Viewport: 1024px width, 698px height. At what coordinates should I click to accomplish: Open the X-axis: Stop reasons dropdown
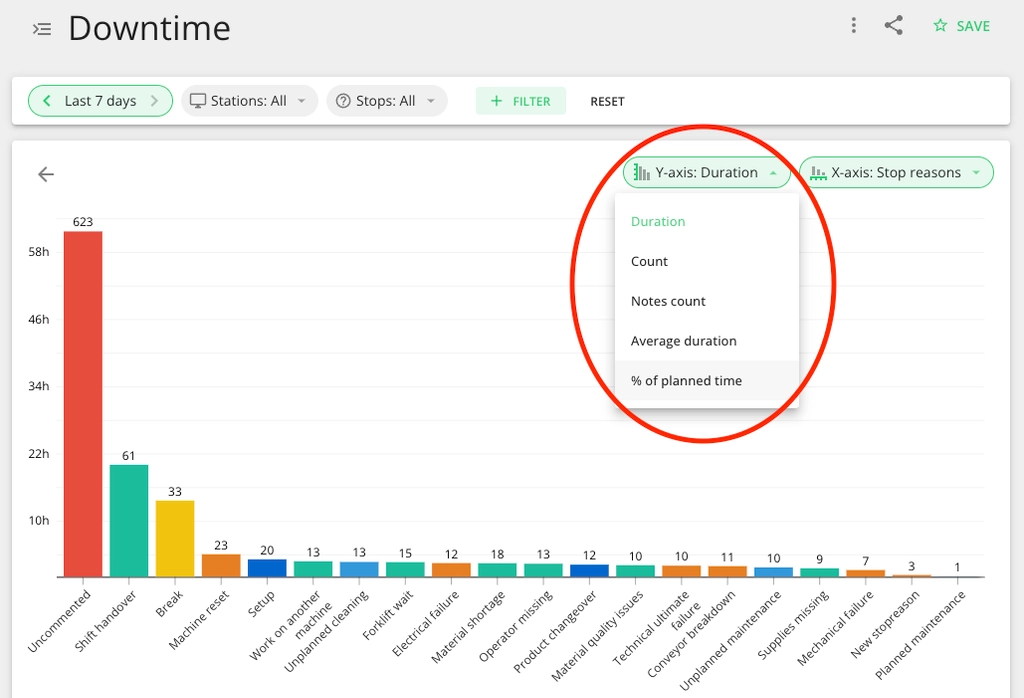click(x=896, y=172)
